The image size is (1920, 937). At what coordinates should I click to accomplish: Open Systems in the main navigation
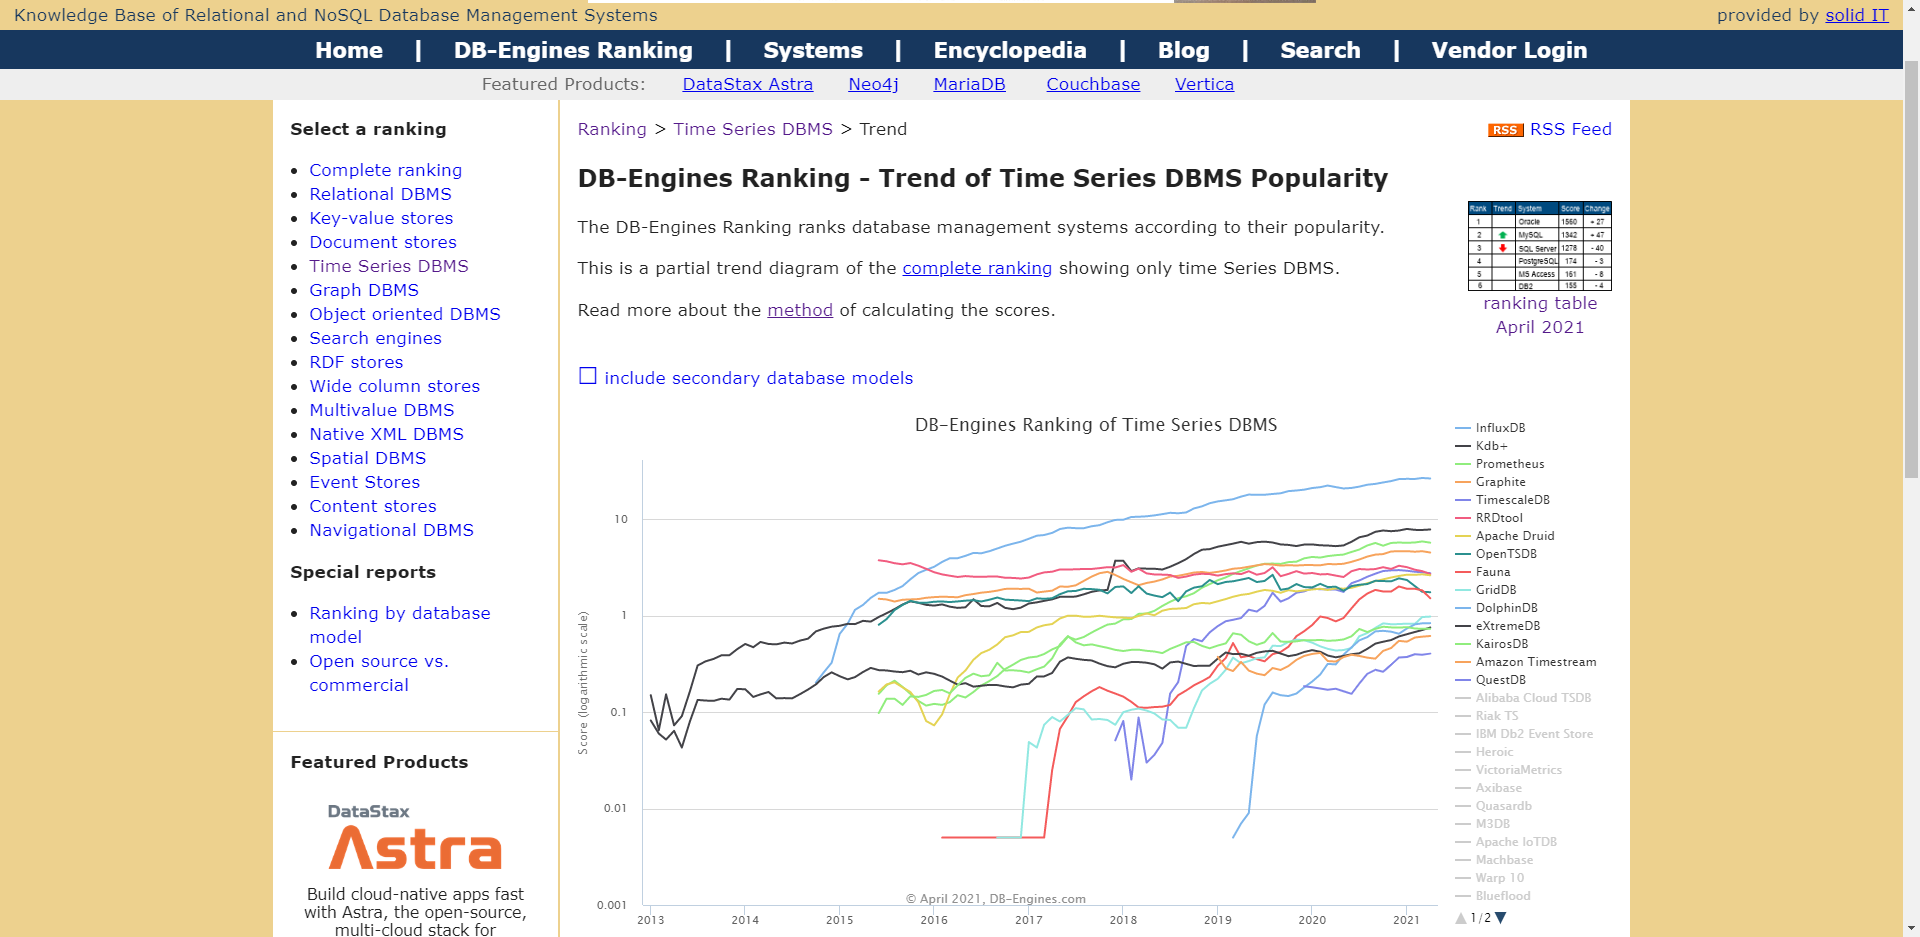click(x=813, y=50)
